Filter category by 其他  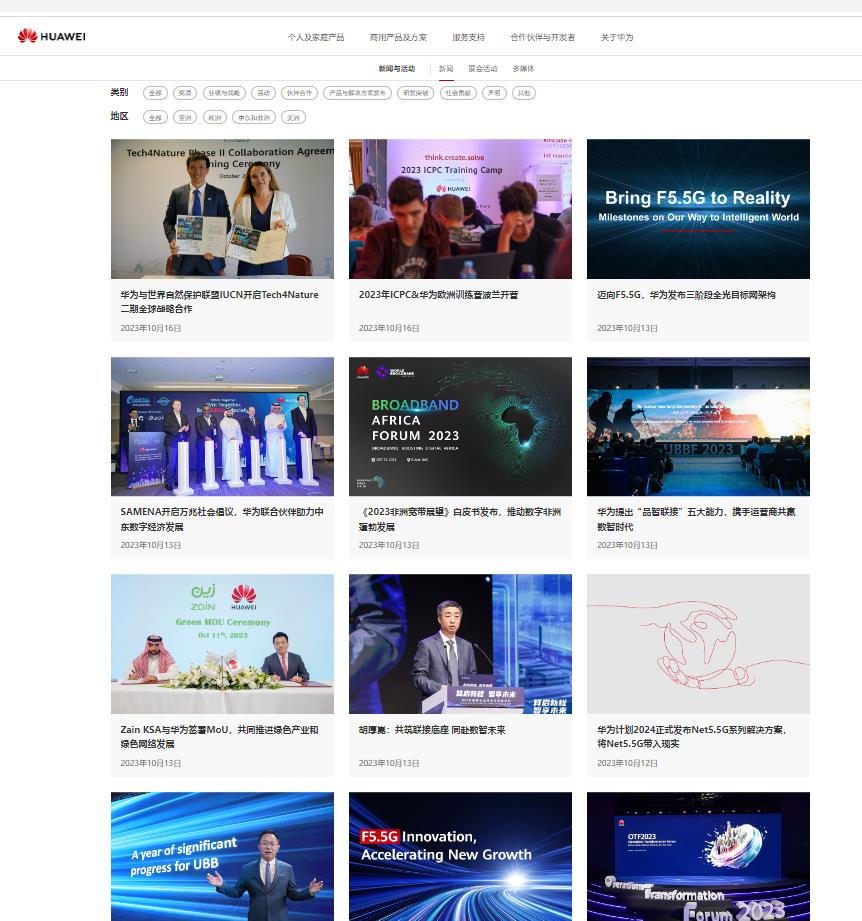tap(524, 93)
